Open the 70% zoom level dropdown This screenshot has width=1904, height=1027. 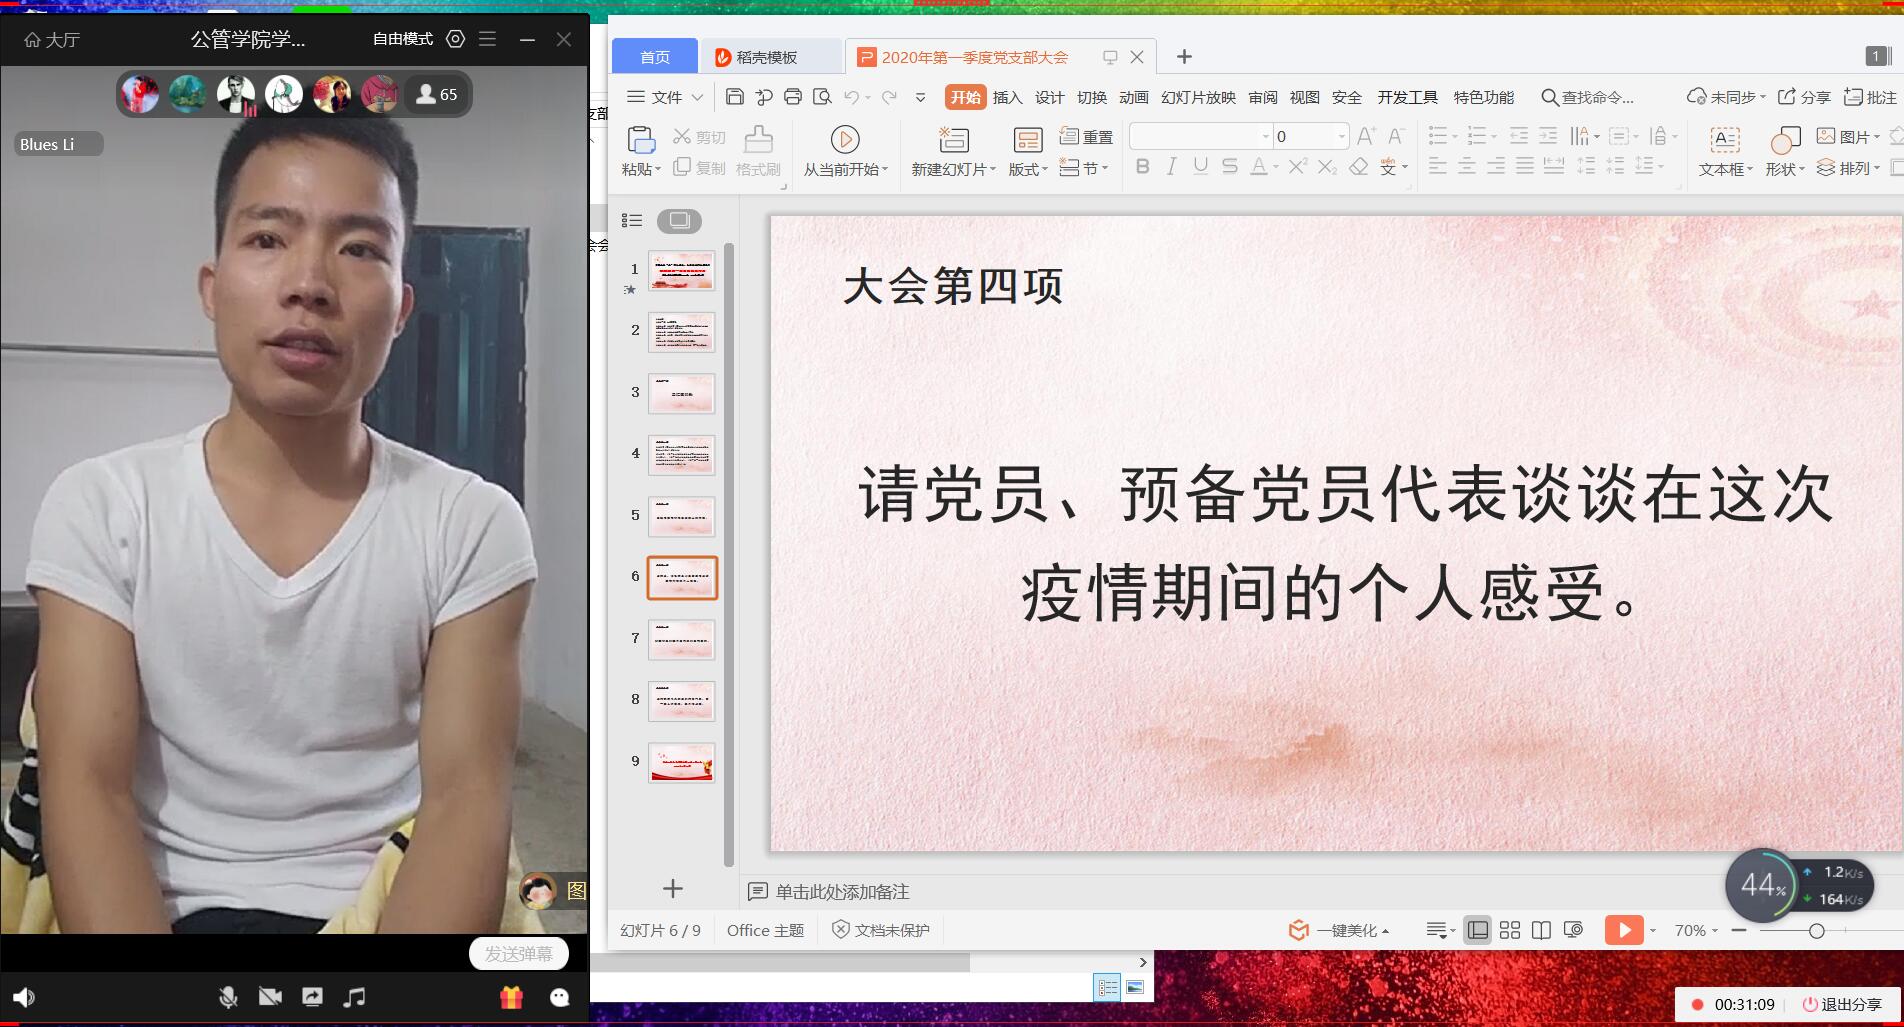coord(1696,930)
